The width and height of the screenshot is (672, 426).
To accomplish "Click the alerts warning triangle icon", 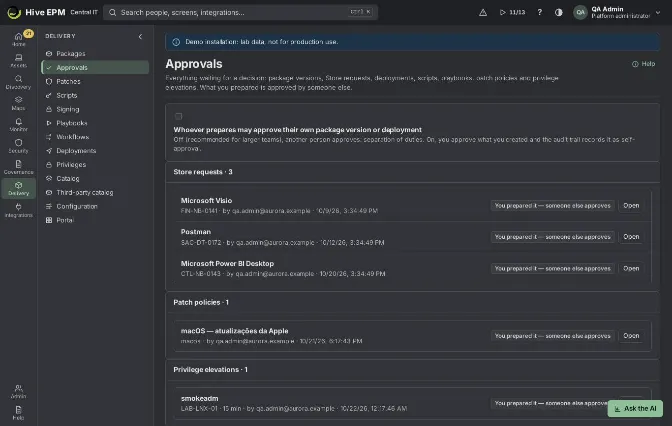I will pyautogui.click(x=483, y=12).
